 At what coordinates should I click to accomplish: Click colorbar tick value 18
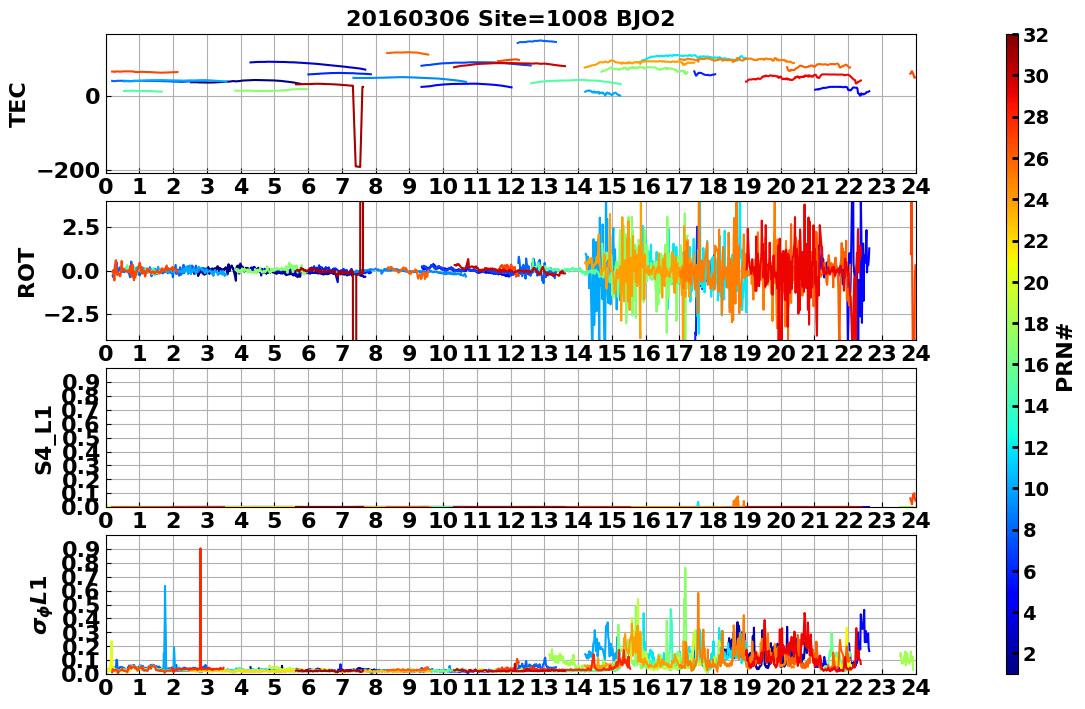tap(1037, 324)
